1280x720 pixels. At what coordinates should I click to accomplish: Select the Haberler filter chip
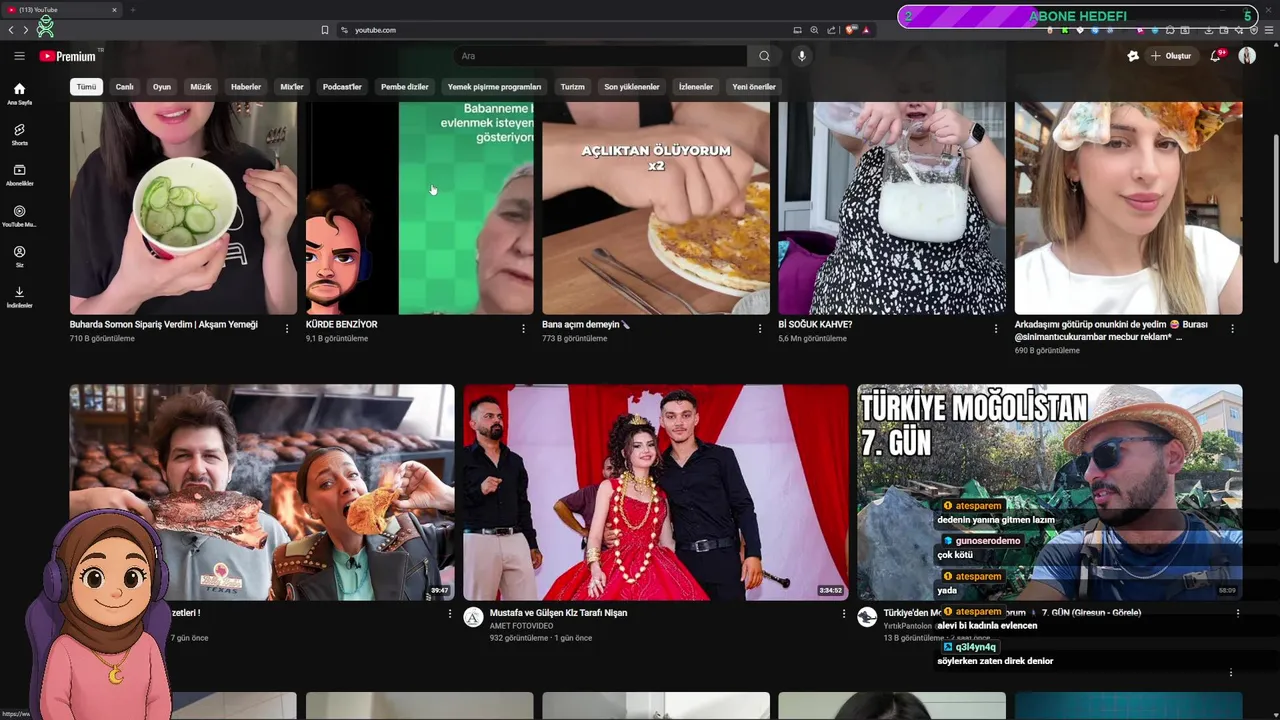pyautogui.click(x=246, y=87)
